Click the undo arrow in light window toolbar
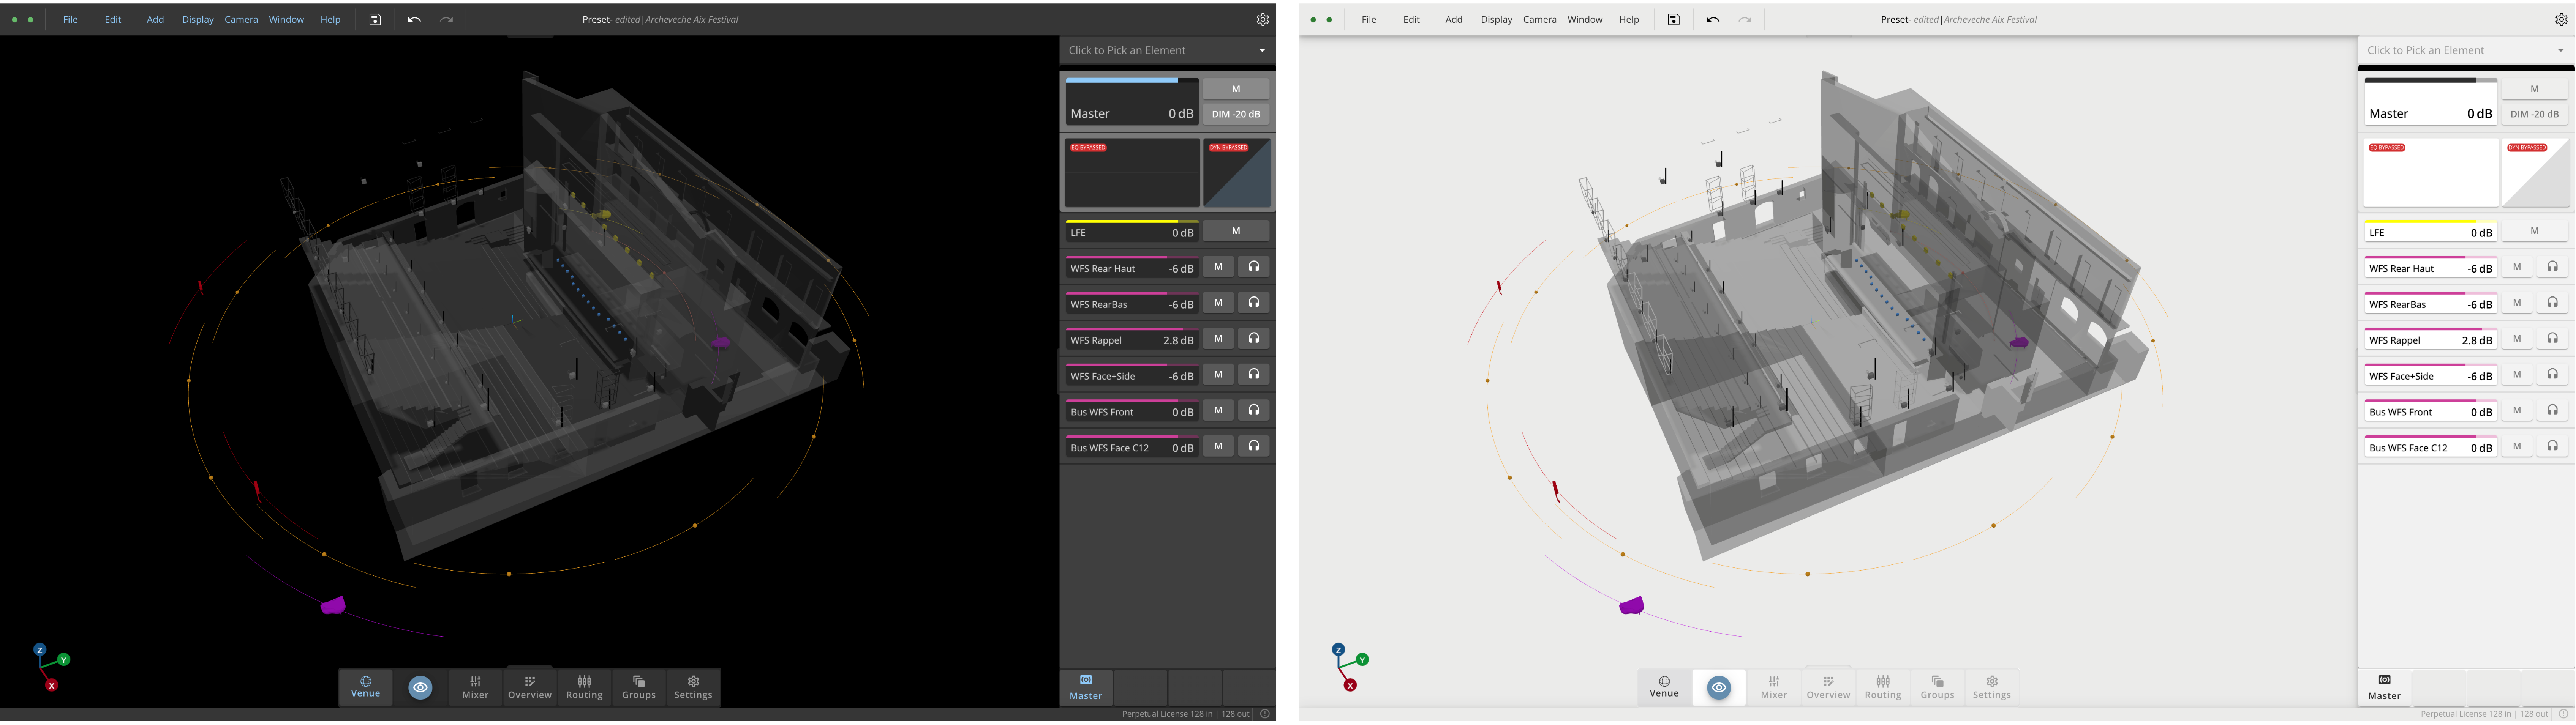This screenshot has height=725, width=2576. [x=1712, y=19]
